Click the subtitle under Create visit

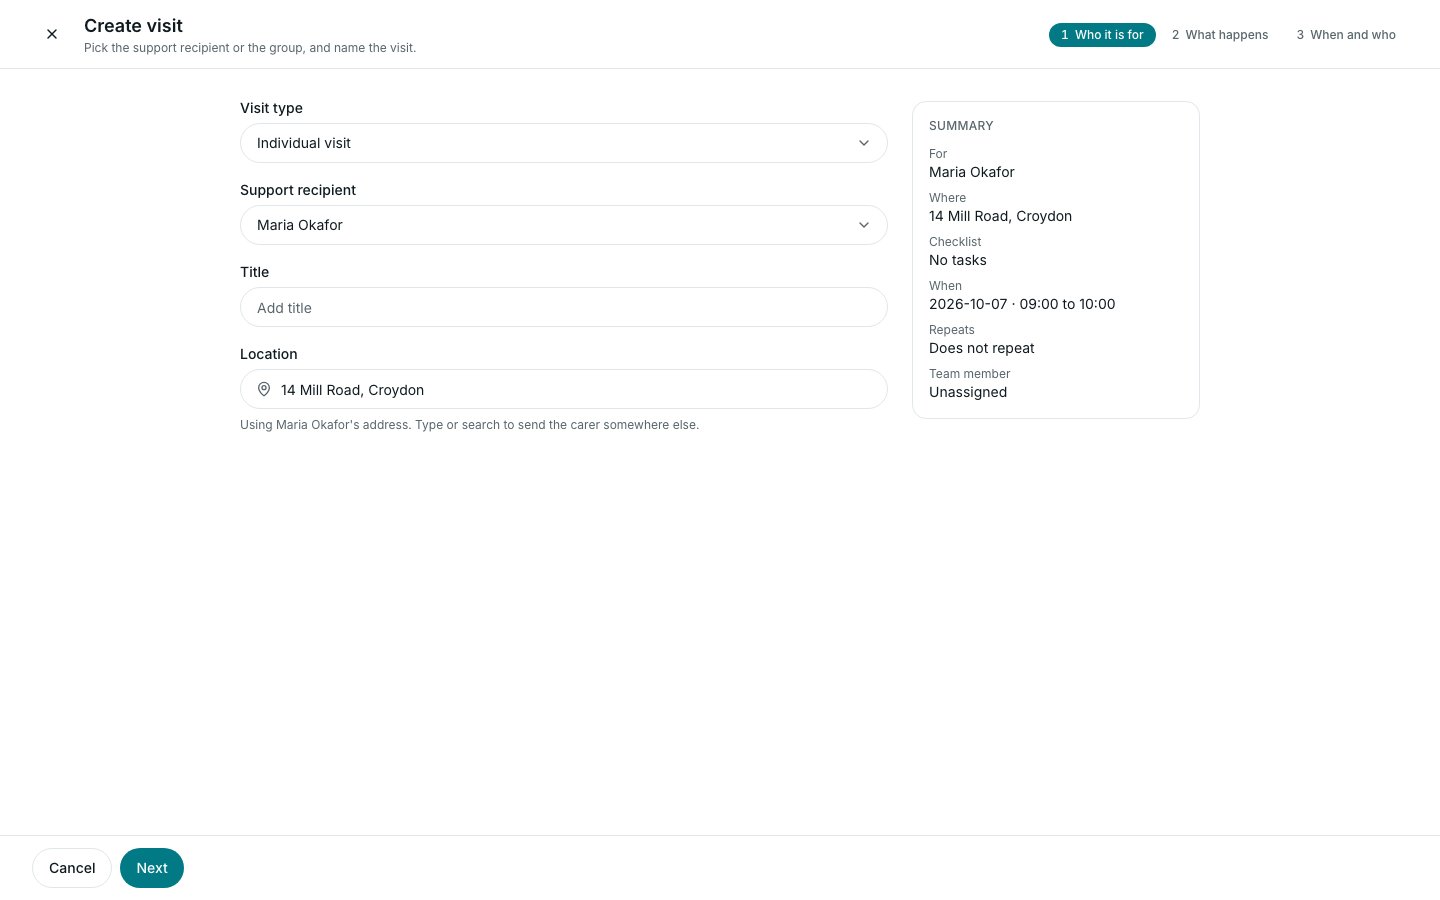click(250, 48)
